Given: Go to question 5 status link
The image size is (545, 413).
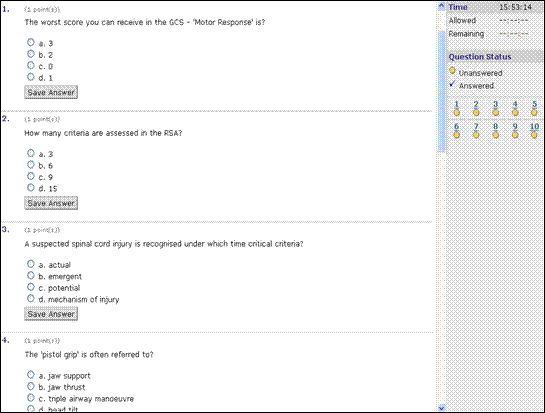Looking at the screenshot, I should tap(534, 104).
